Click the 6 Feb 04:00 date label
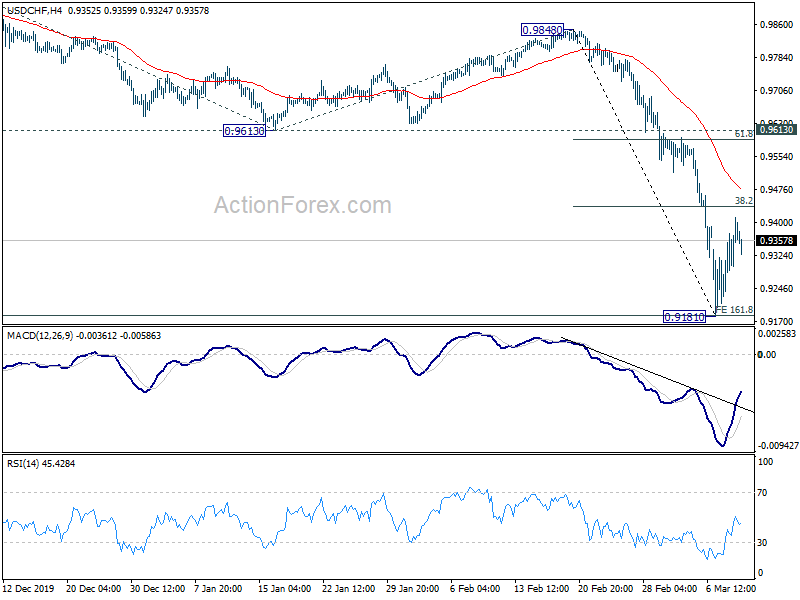This screenshot has width=800, height=600. (x=475, y=588)
